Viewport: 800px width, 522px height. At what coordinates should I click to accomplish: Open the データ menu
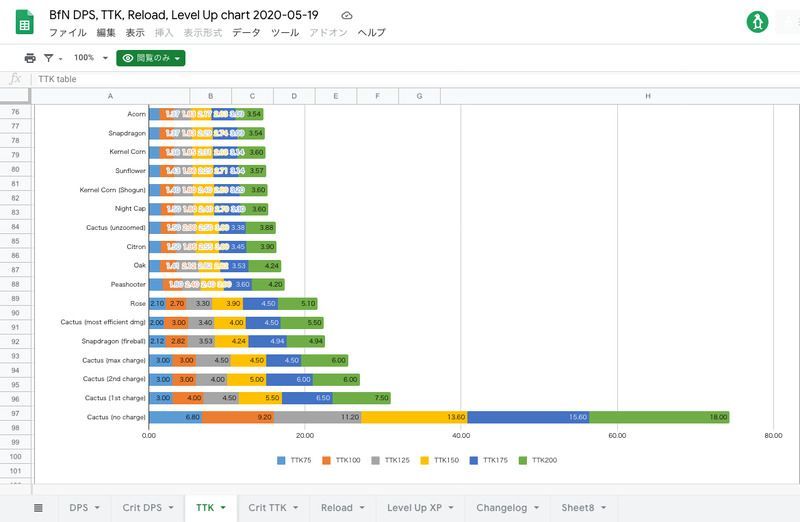246,33
